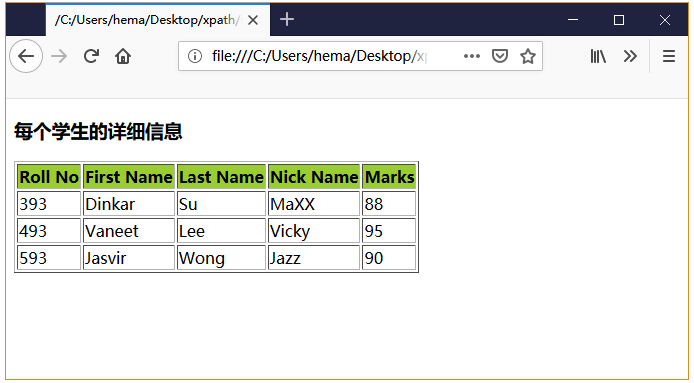Click the Marks column header
This screenshot has height=383, width=694.
pos(389,177)
